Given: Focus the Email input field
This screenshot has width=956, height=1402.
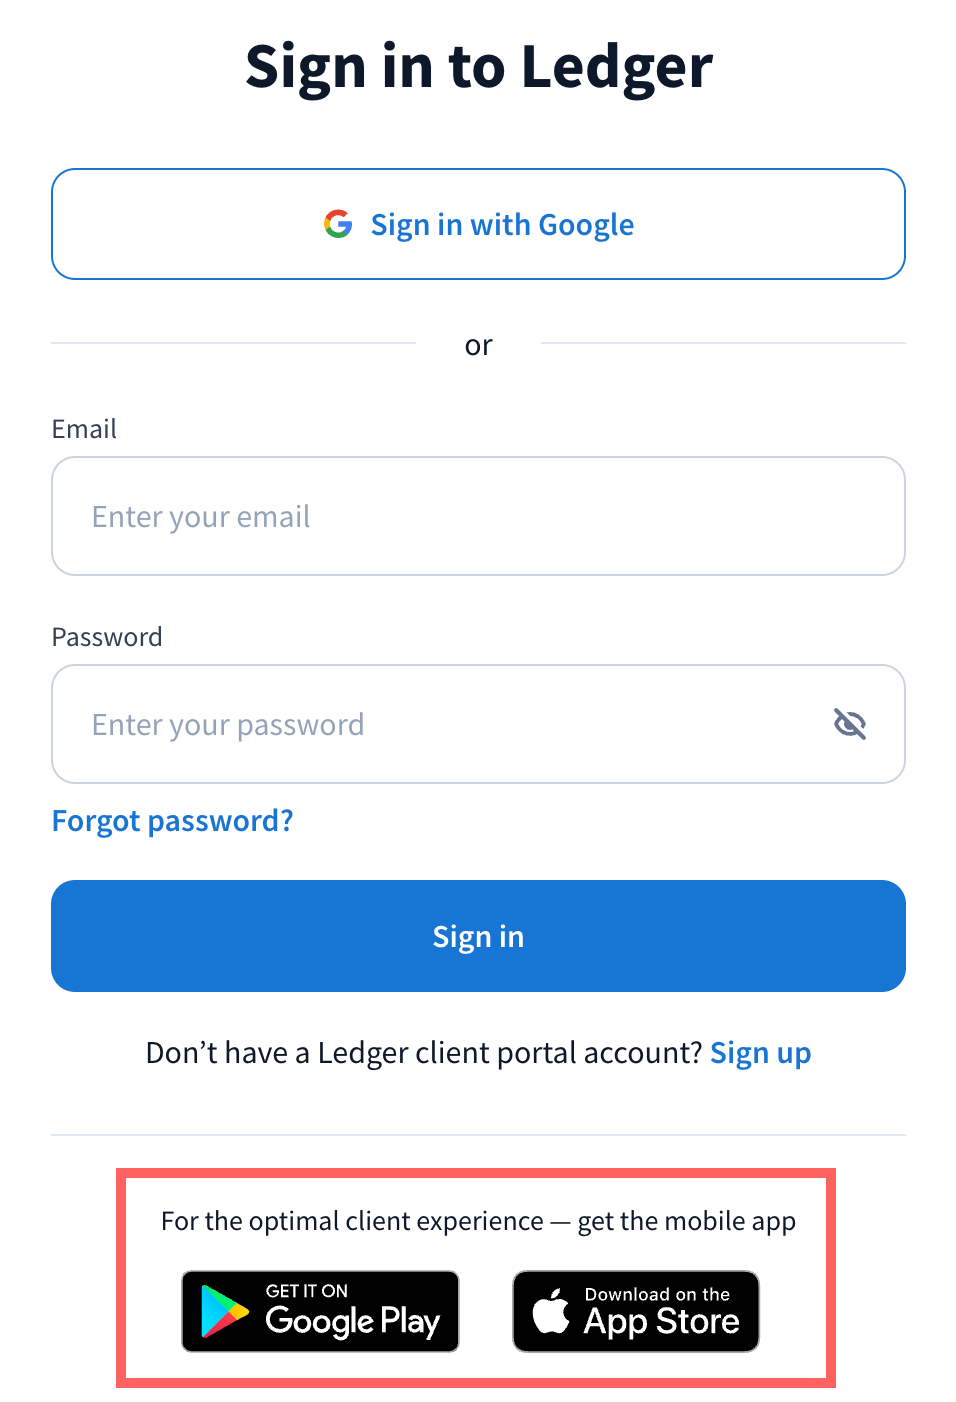Looking at the screenshot, I should coord(478,516).
